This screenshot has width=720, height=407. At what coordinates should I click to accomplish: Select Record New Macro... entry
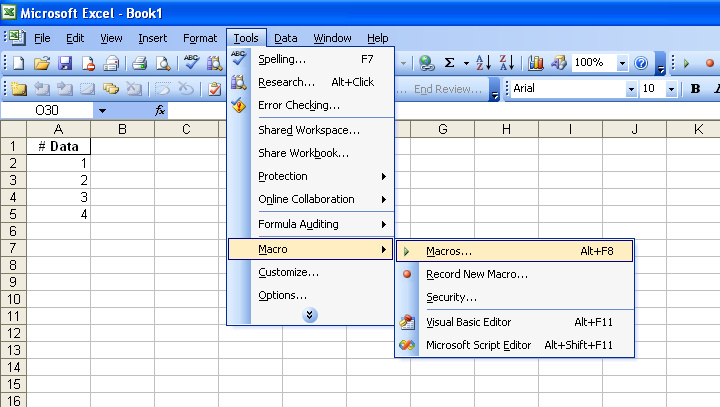click(514, 274)
